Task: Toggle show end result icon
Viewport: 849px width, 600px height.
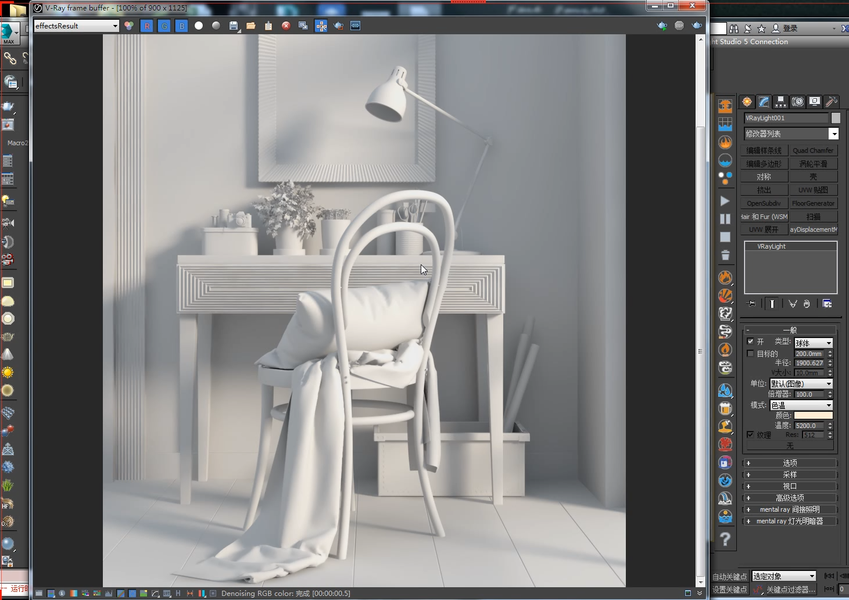Action: pyautogui.click(x=772, y=304)
